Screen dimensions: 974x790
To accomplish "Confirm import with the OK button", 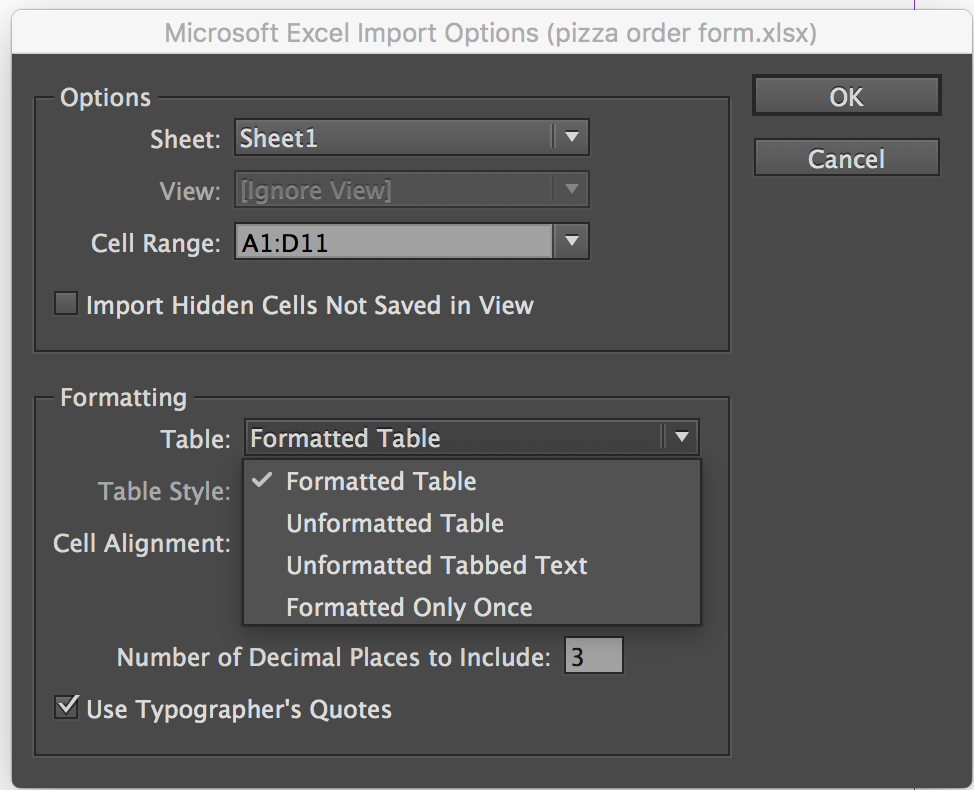I will click(846, 96).
